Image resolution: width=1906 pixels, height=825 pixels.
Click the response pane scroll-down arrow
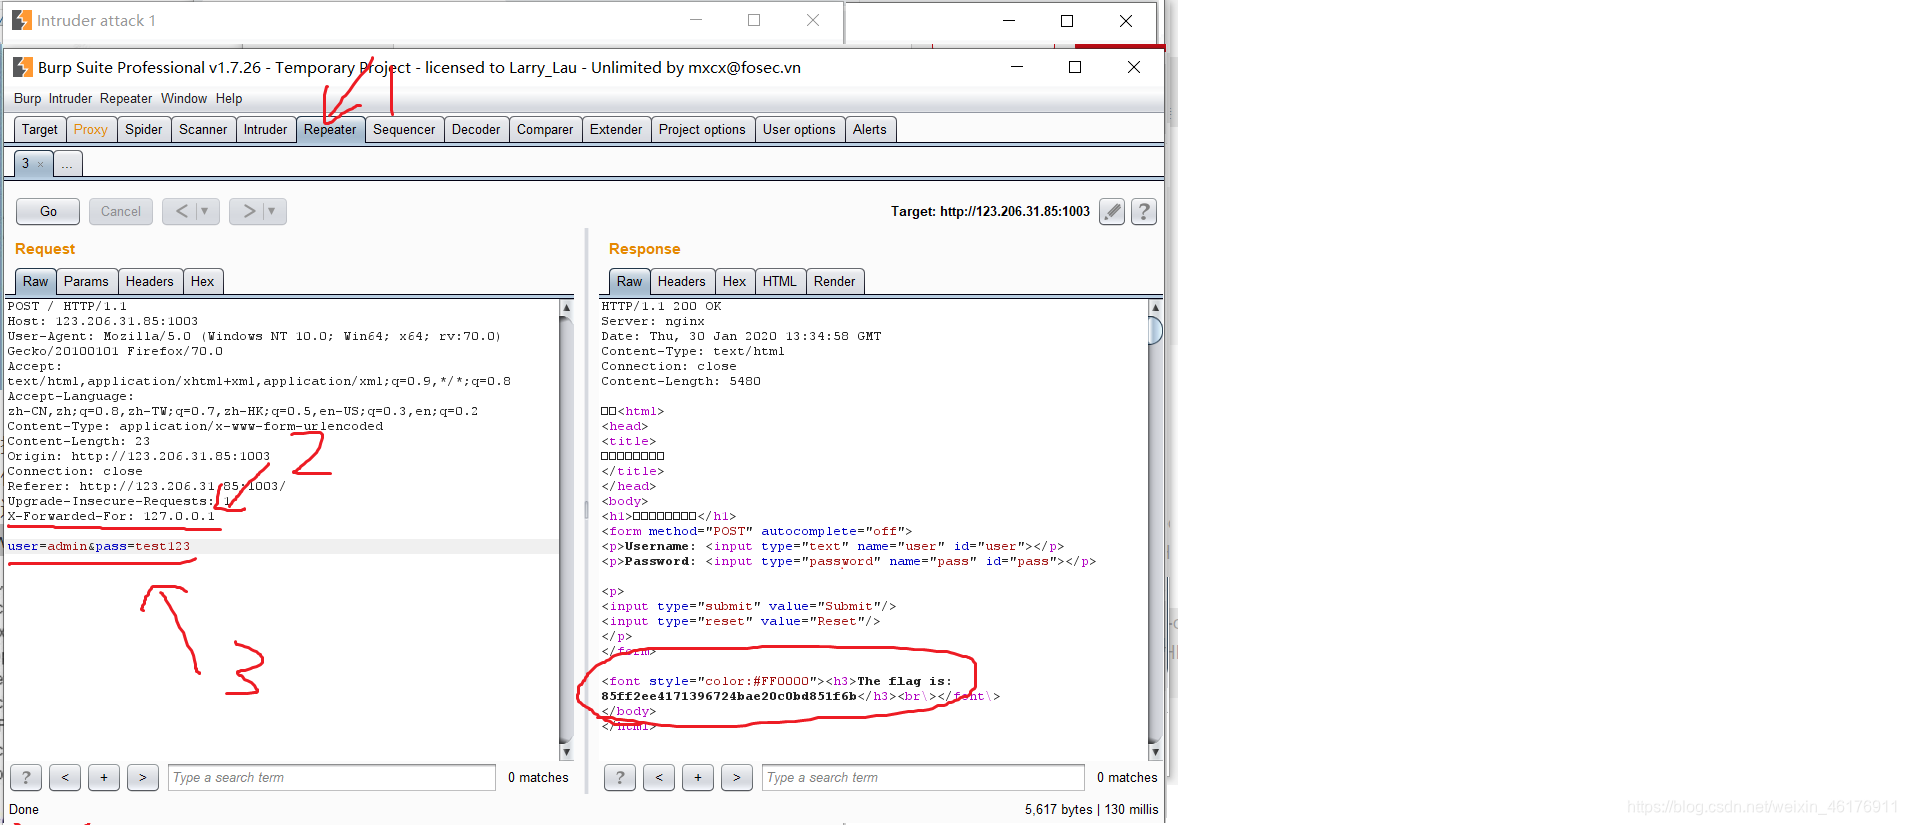click(1155, 752)
